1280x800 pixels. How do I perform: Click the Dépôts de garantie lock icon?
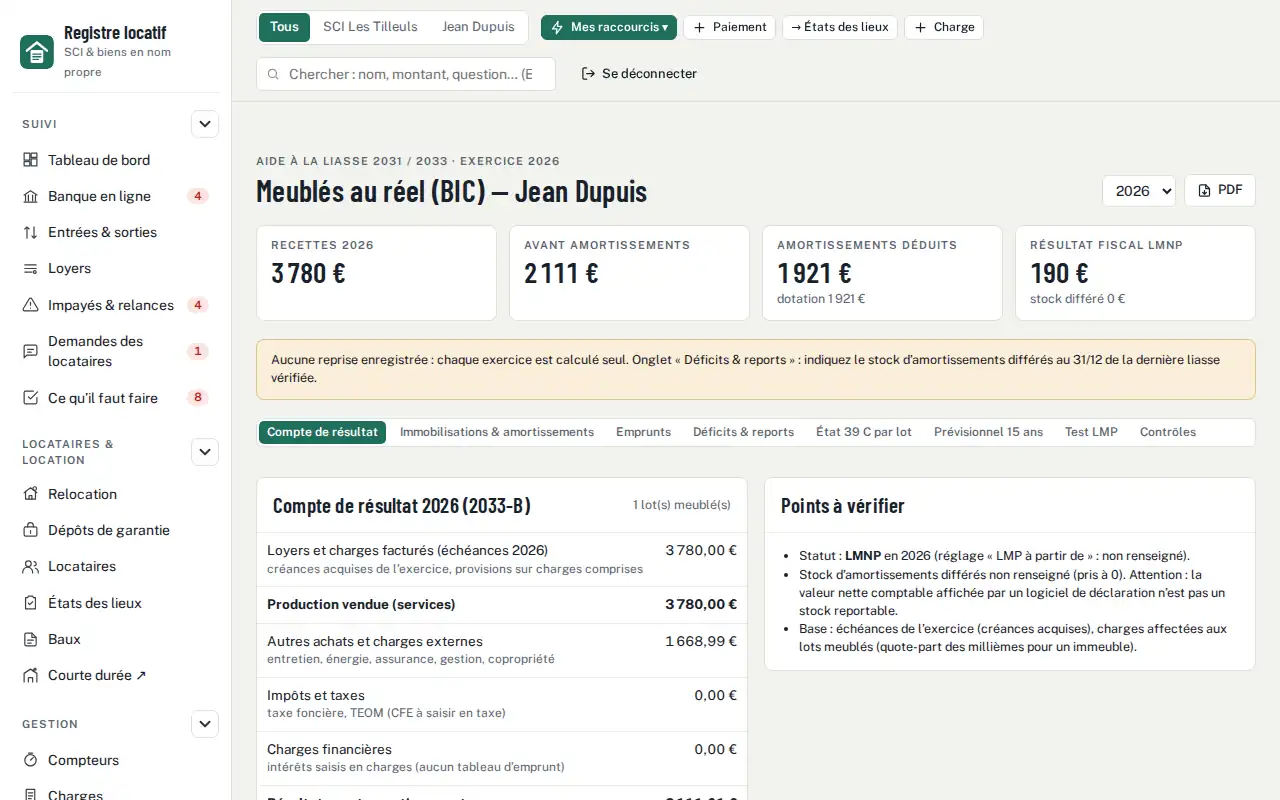(x=30, y=530)
